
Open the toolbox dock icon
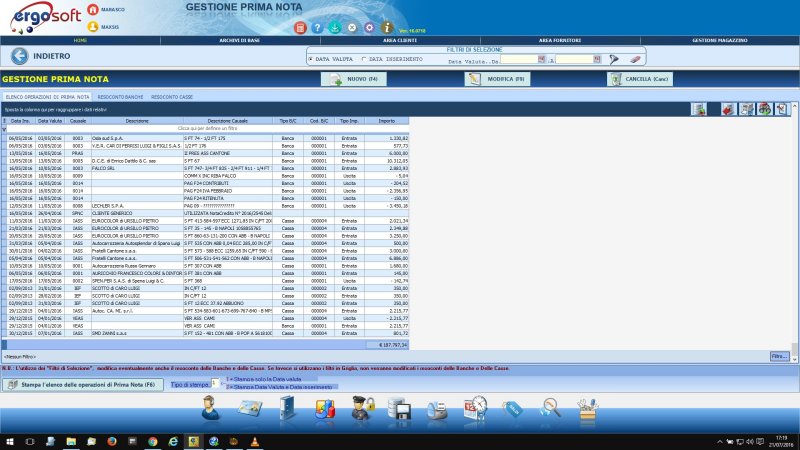click(587, 409)
